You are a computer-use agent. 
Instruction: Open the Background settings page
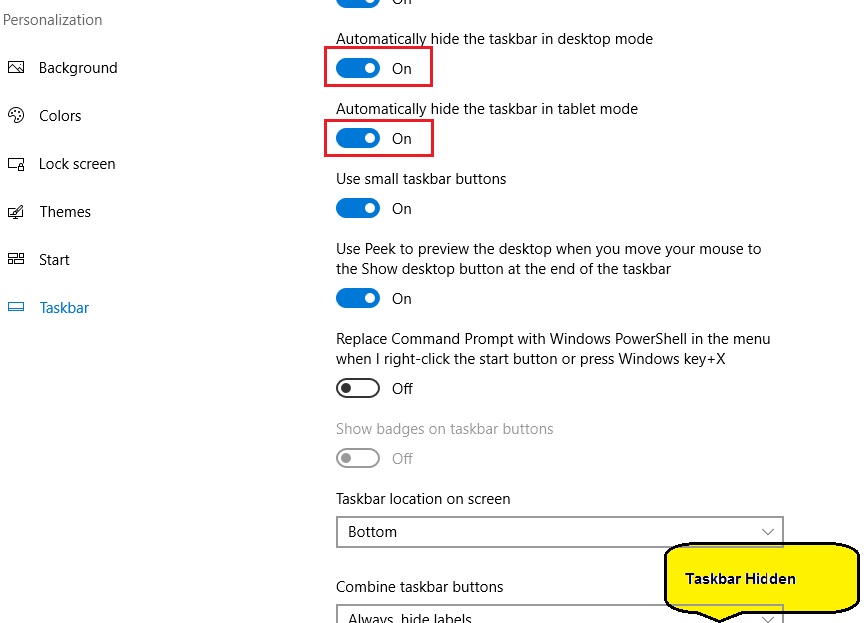(78, 68)
